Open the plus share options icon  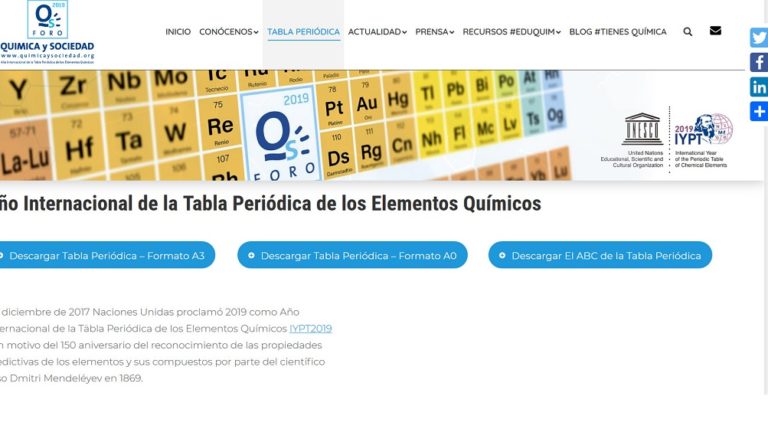click(758, 111)
